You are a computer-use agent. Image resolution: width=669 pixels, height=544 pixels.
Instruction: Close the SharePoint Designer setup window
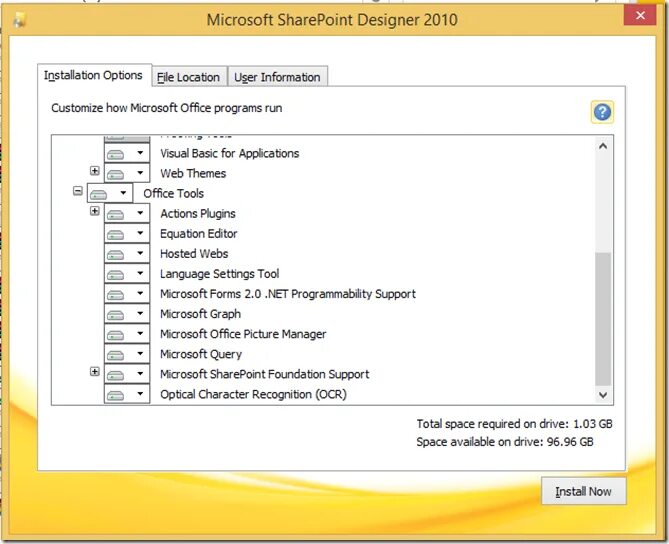coord(640,15)
